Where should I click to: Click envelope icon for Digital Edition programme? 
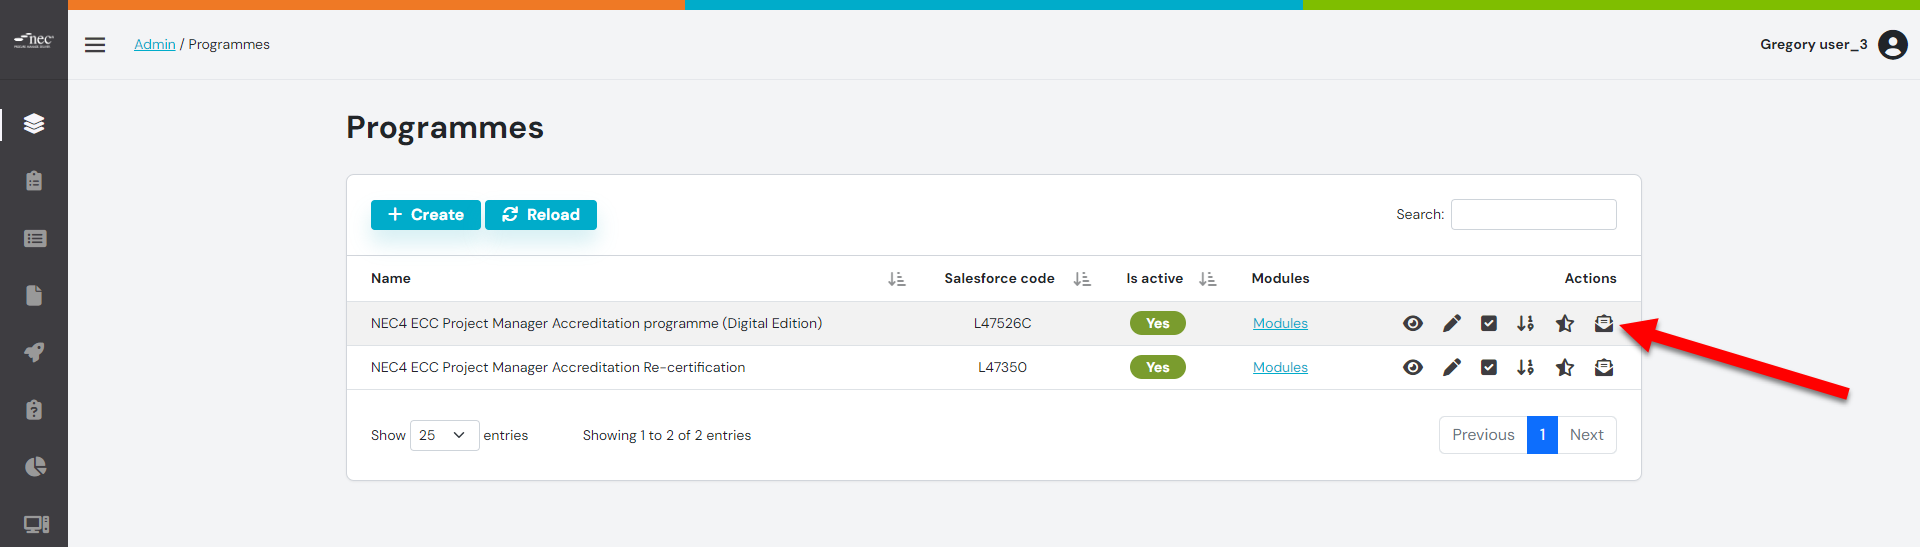(x=1604, y=323)
